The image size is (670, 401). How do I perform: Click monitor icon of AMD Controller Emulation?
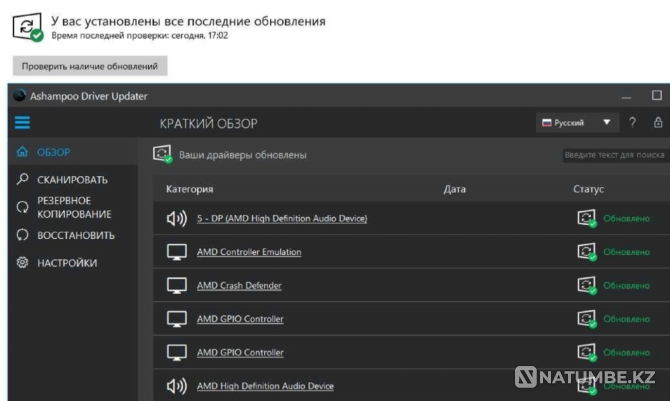(176, 252)
